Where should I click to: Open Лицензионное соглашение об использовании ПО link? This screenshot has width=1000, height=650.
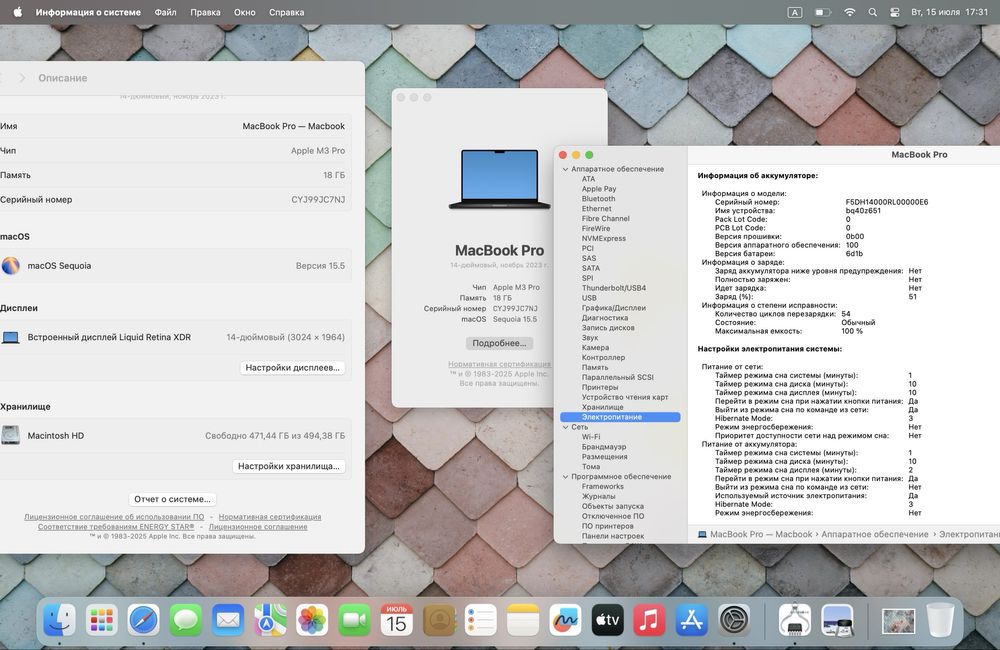pos(114,517)
